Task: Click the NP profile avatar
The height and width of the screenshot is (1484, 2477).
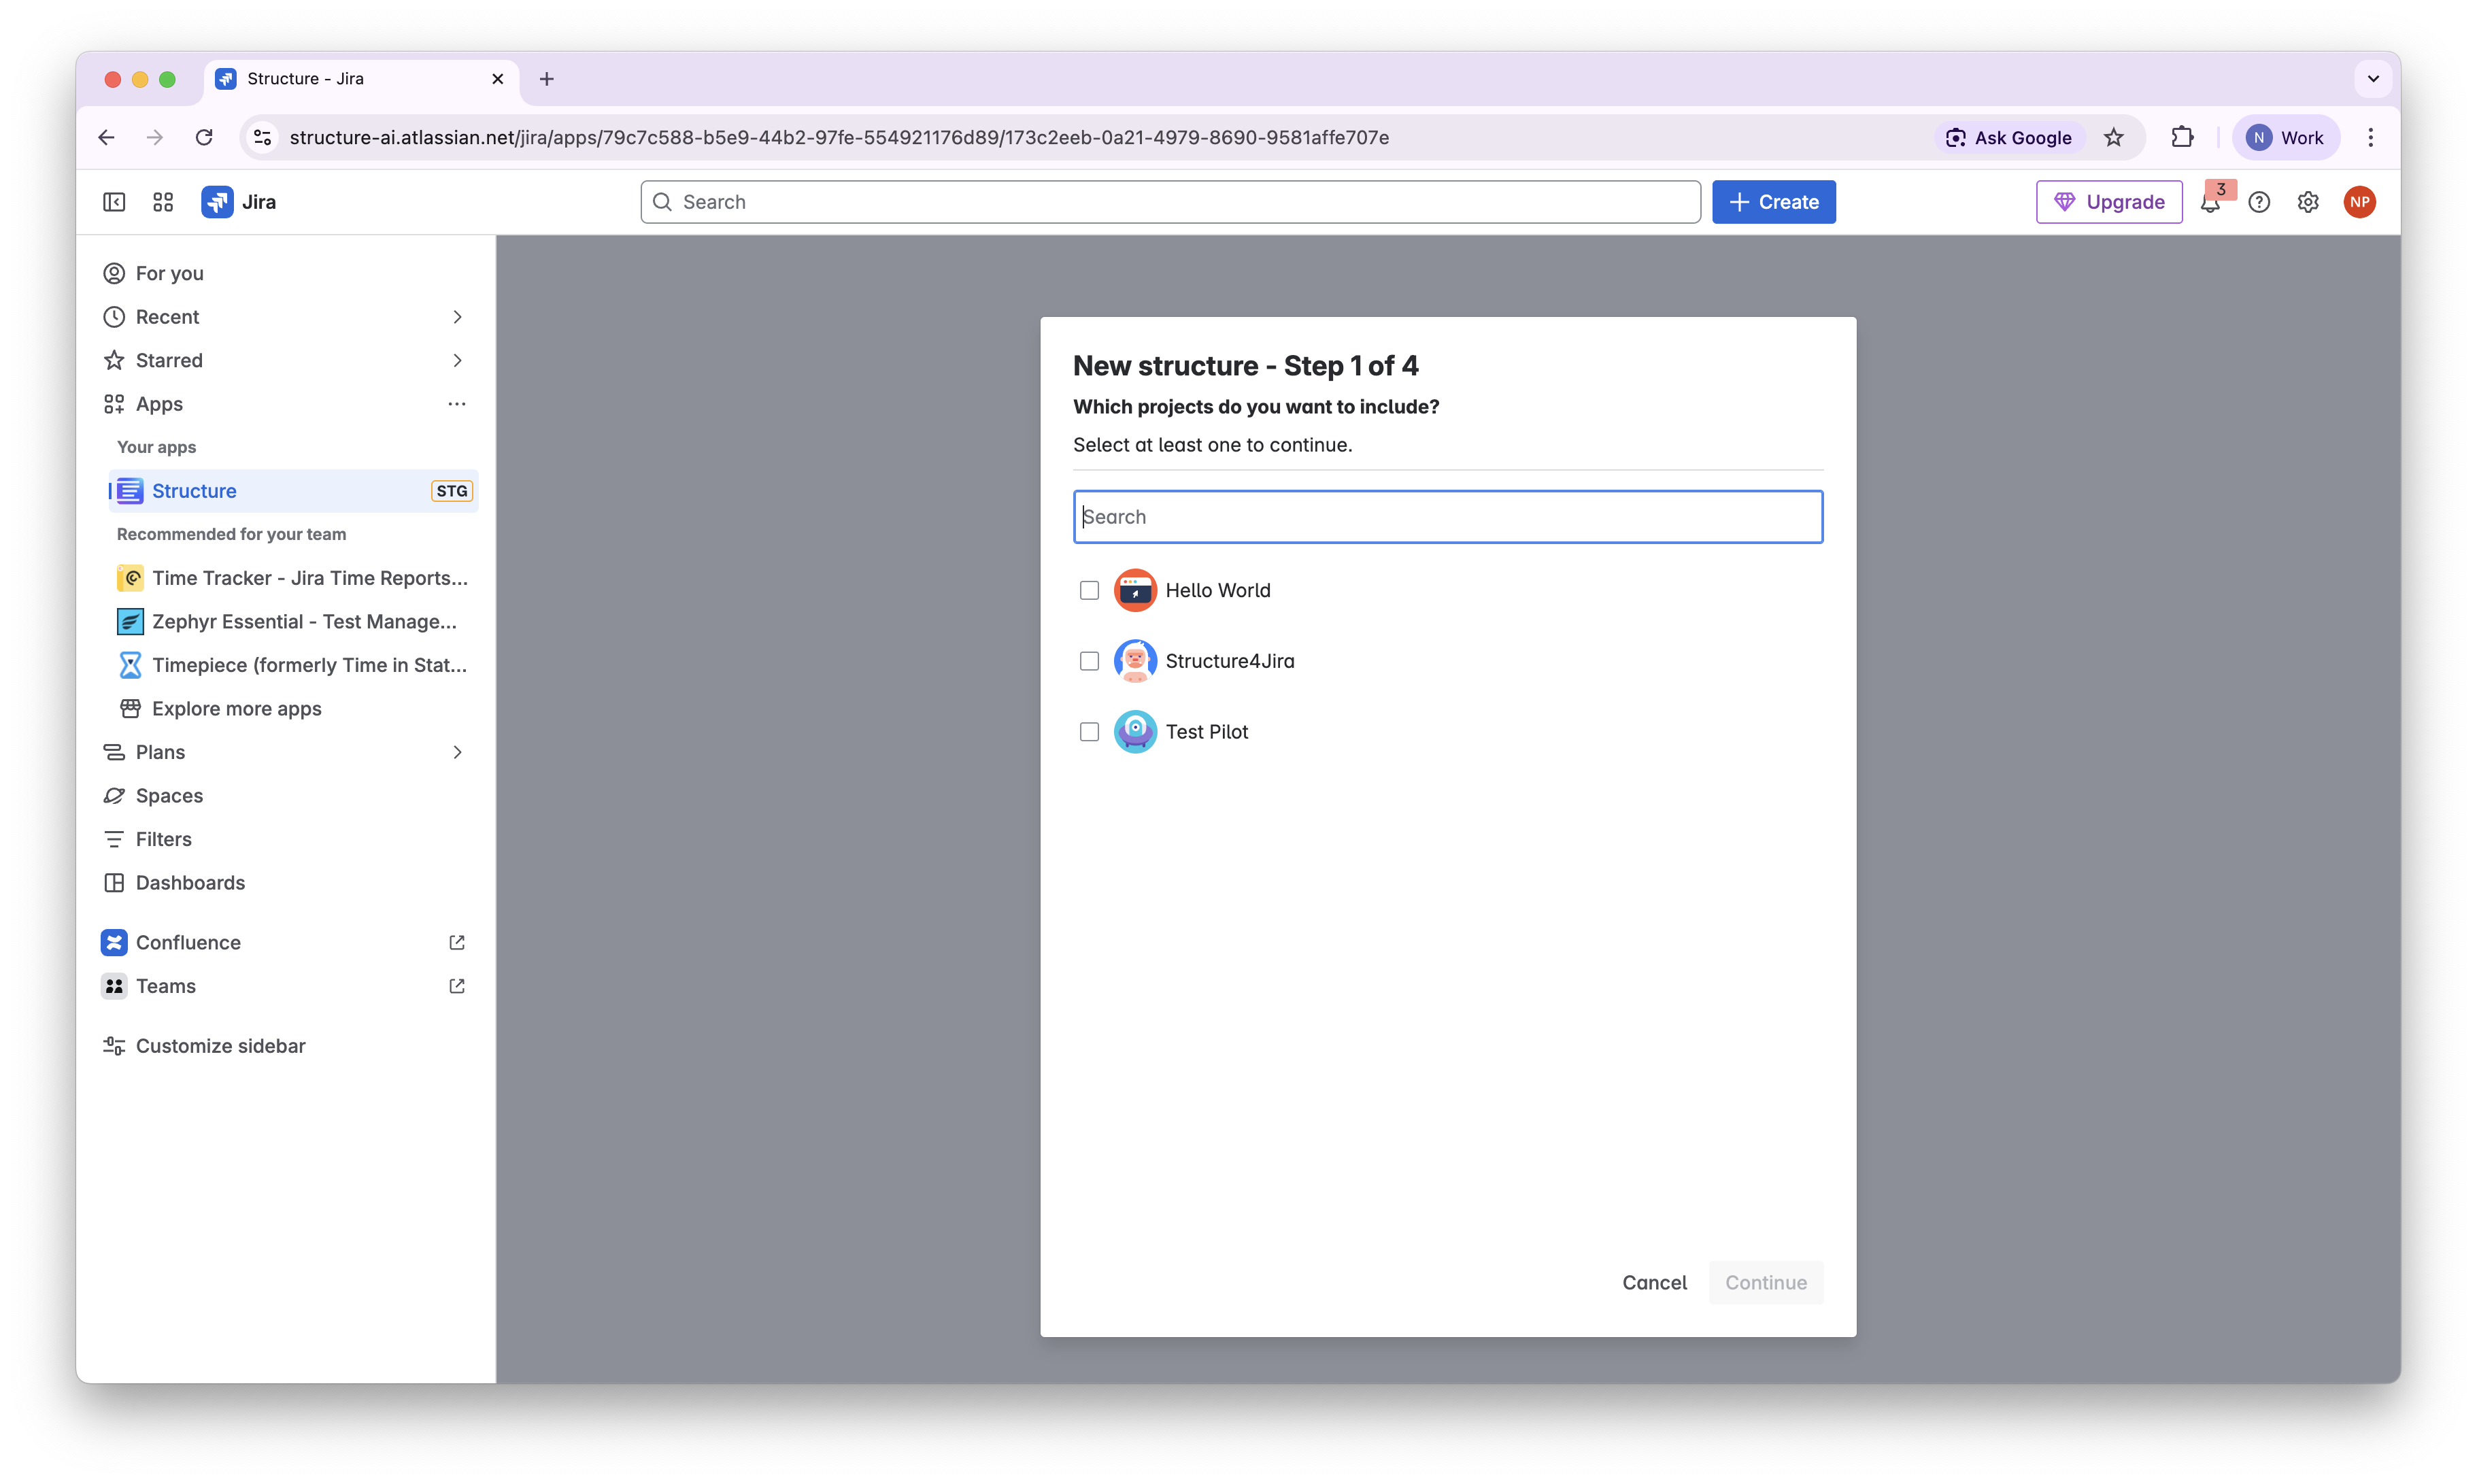Action: coord(2359,202)
